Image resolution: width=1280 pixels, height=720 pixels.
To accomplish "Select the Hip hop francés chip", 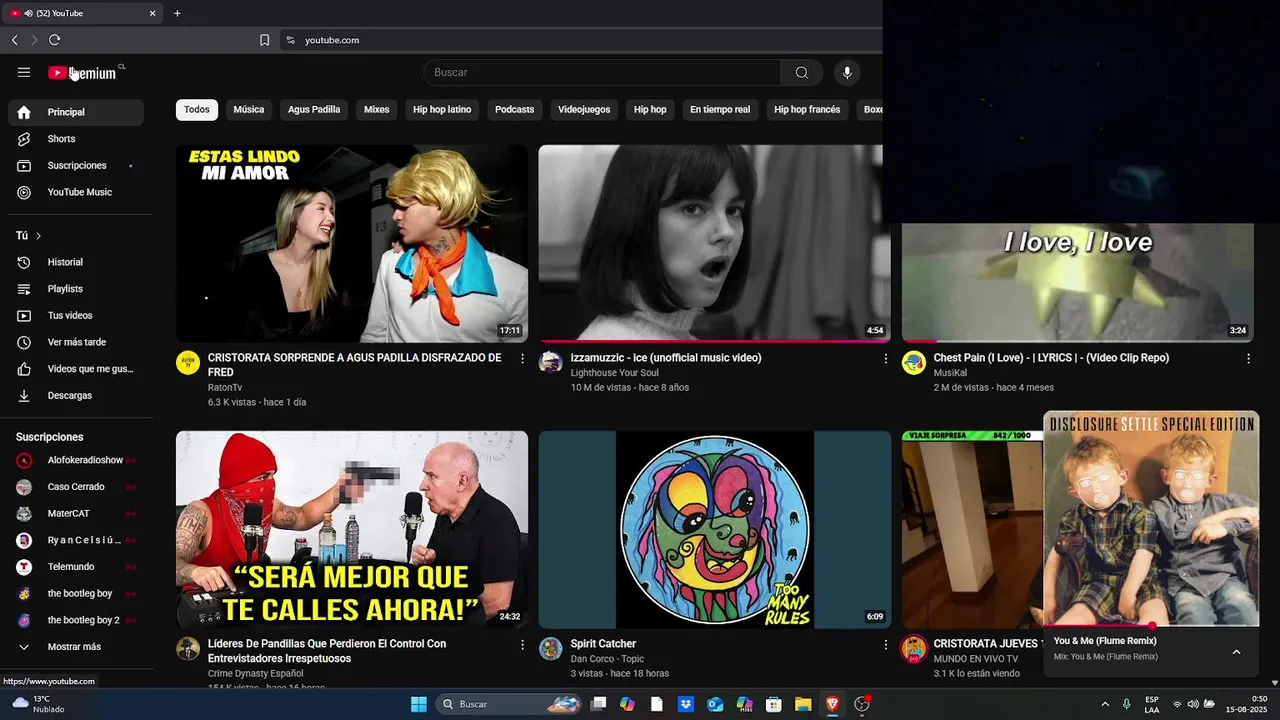I will tap(807, 110).
